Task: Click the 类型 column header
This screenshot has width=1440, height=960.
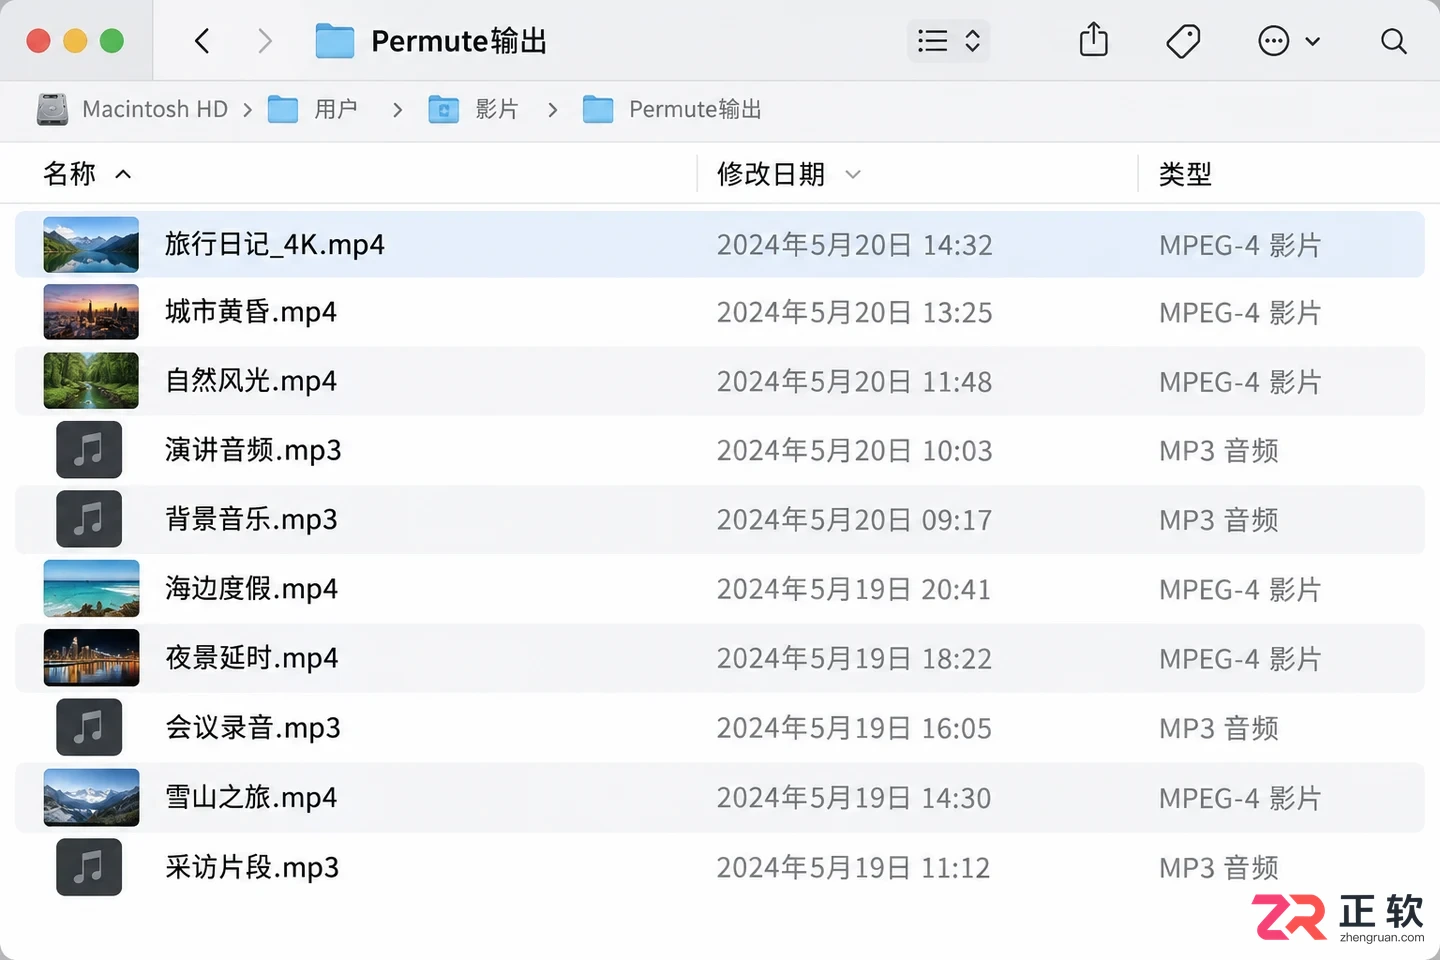Action: coord(1185,174)
